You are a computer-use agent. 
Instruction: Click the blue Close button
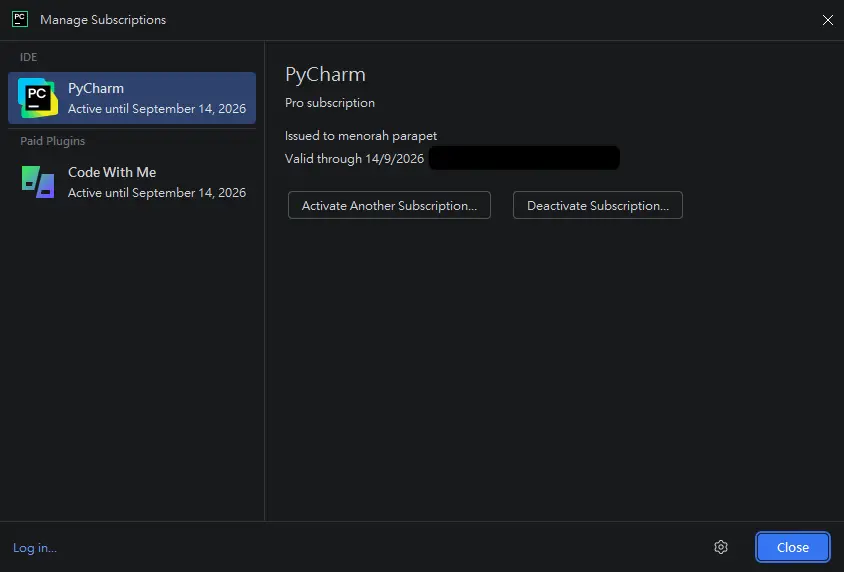(x=793, y=547)
